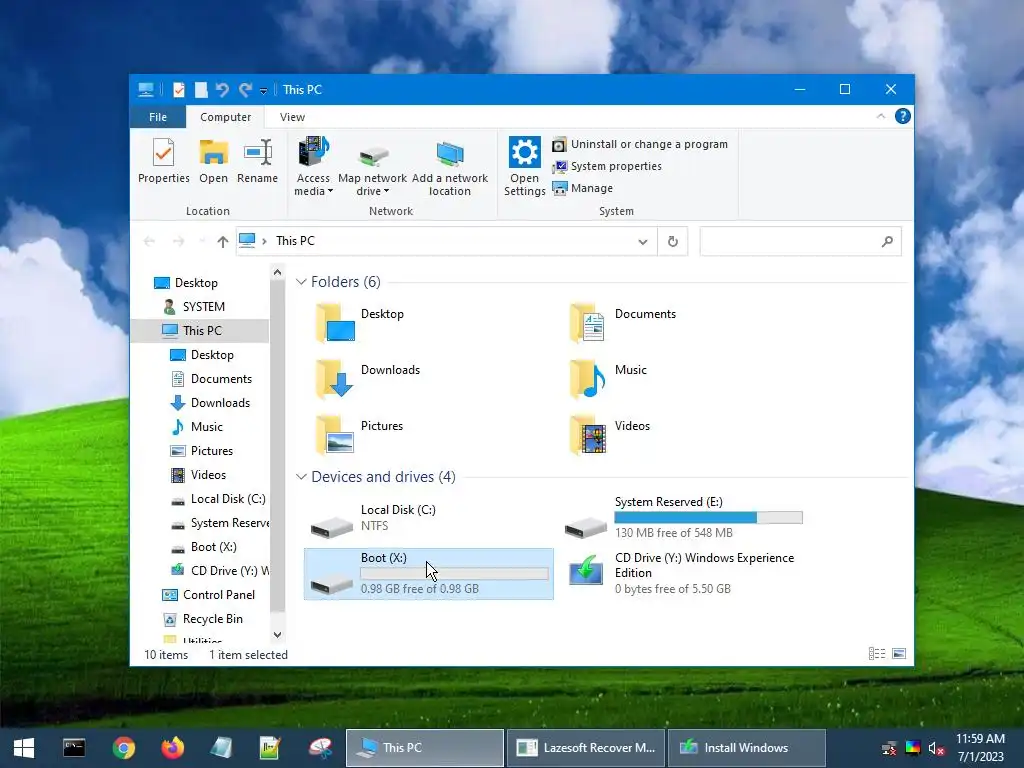Launch Google Chrome from the taskbar

[x=123, y=748]
